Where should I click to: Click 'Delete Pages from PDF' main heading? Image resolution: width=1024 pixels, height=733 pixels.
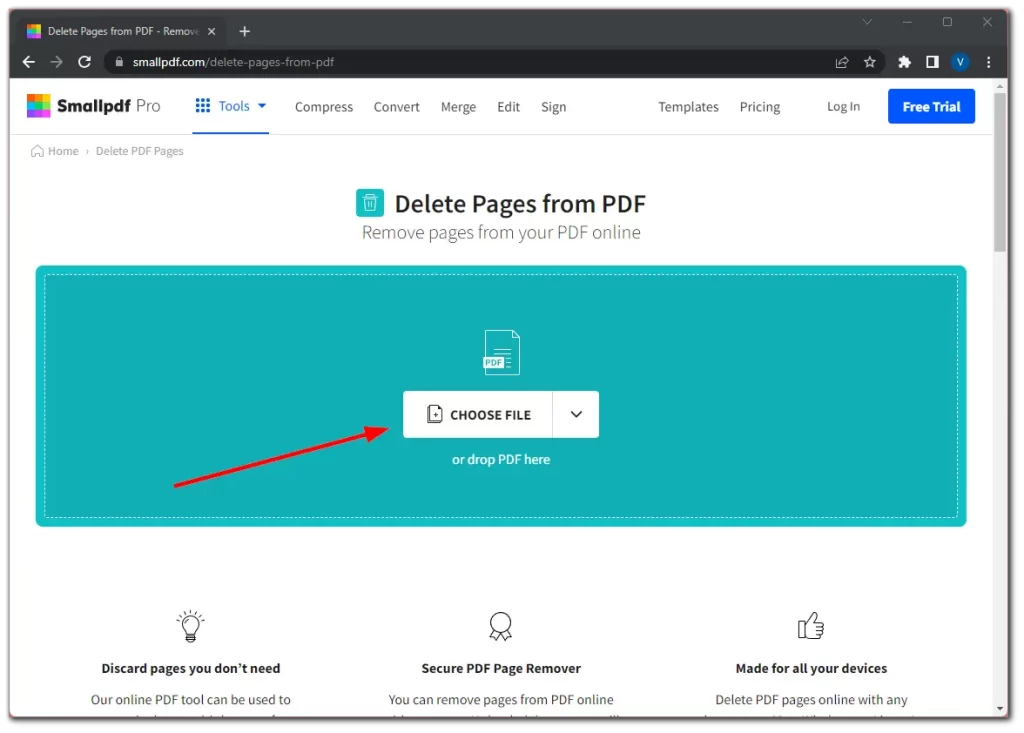[520, 204]
